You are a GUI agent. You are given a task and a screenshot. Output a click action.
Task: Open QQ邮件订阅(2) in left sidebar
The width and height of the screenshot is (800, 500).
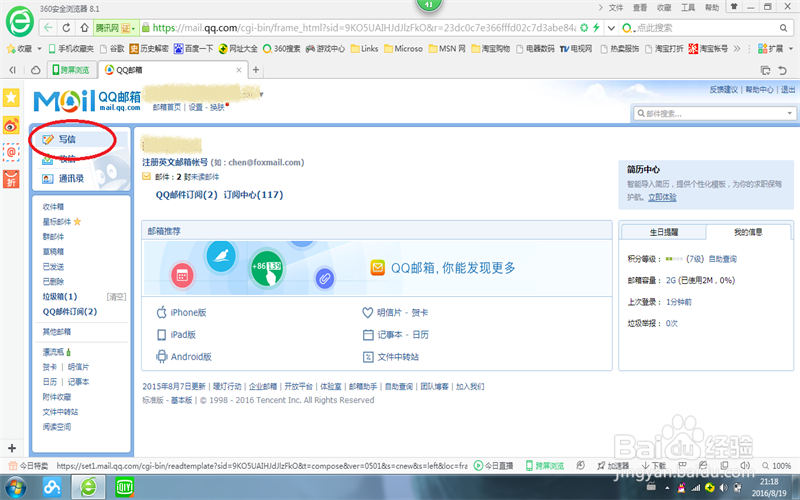pos(70,311)
